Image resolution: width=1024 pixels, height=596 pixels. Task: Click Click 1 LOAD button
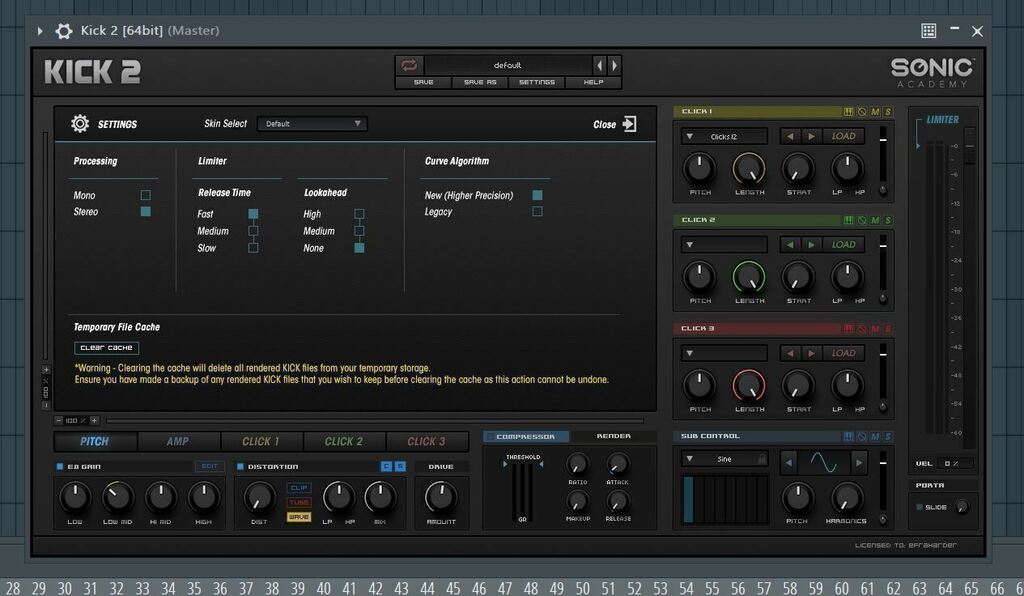(x=843, y=136)
